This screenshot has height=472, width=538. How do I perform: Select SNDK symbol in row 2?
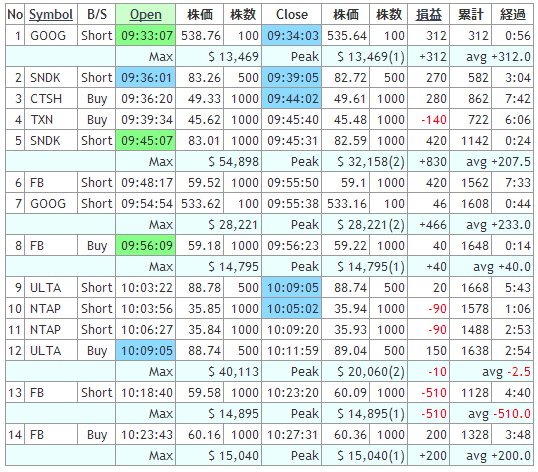pos(45,78)
